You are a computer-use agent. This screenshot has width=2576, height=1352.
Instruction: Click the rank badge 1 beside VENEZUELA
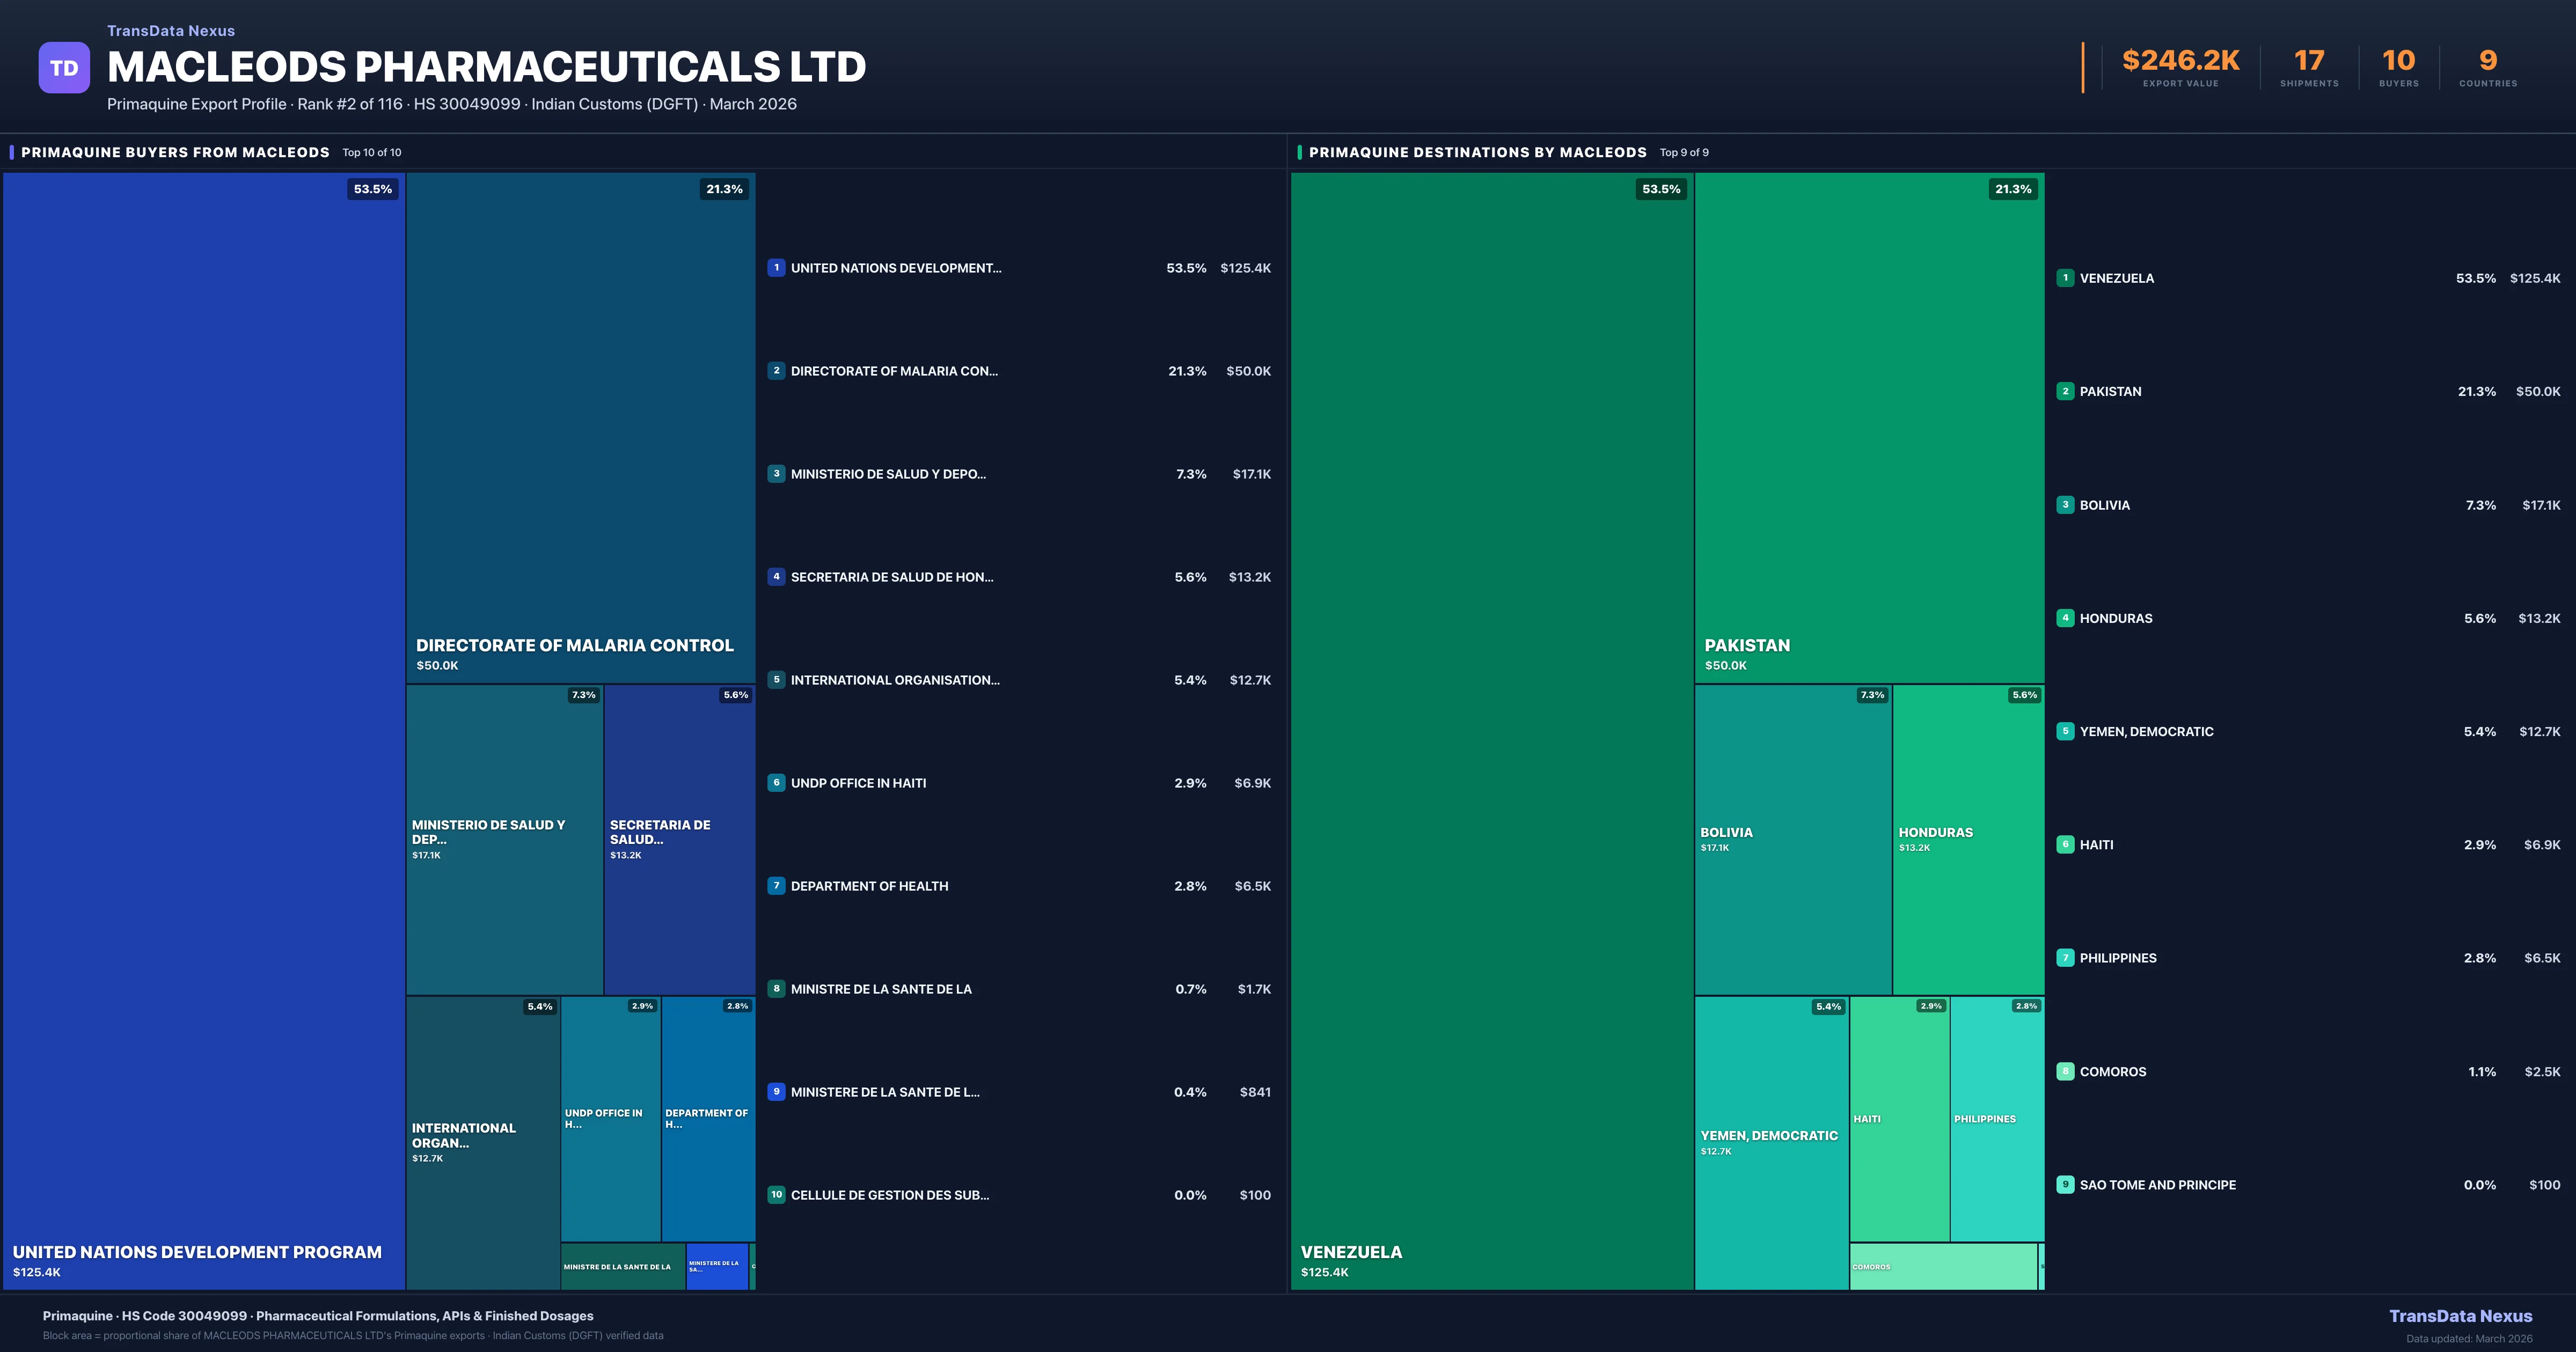[2066, 278]
